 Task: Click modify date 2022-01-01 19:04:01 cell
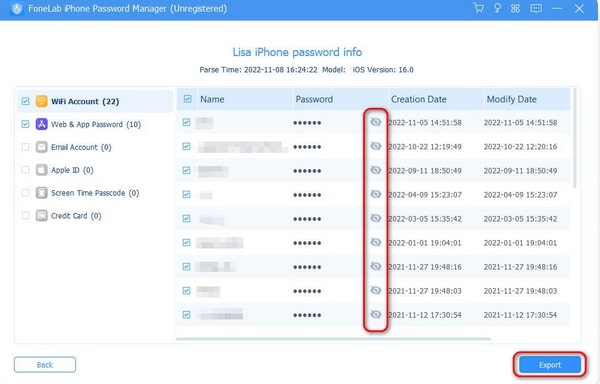coord(520,243)
